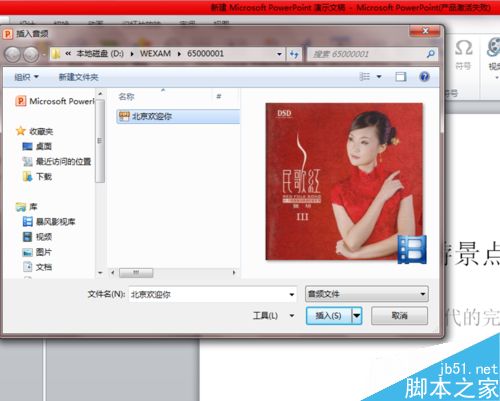Open the 暴风影视库 library

[x=49, y=222]
